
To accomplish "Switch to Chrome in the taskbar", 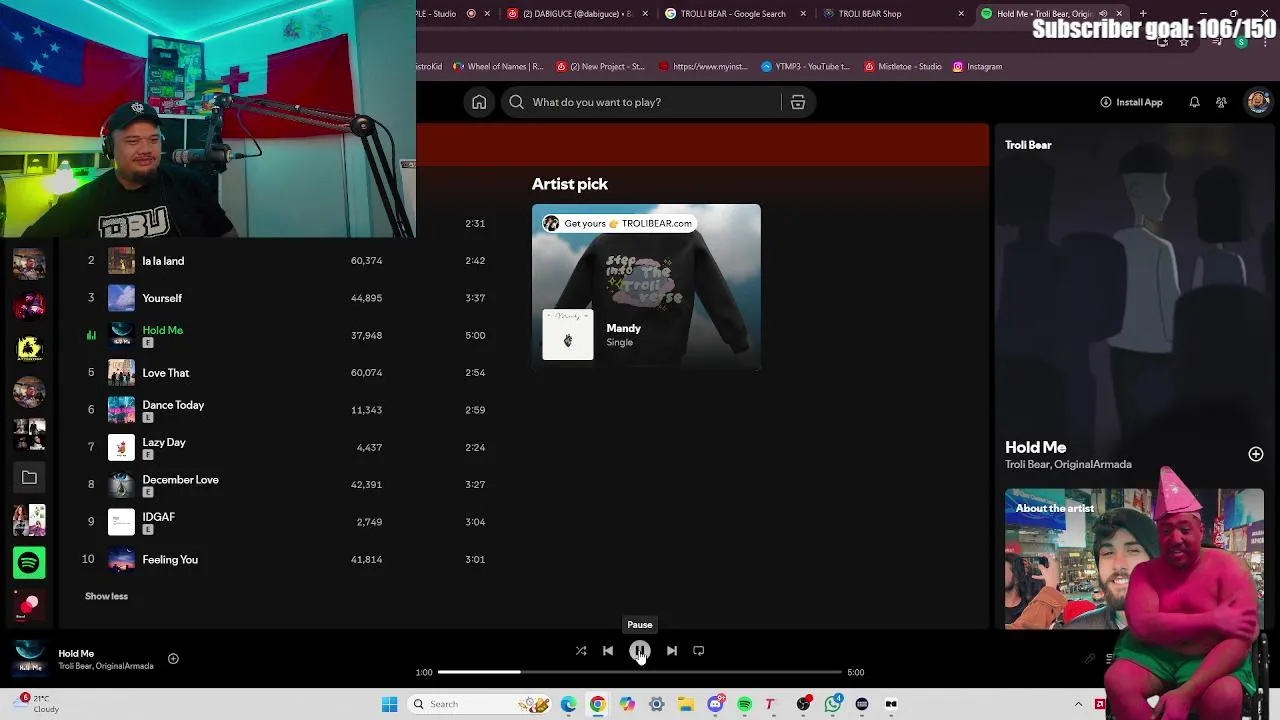I will (x=597, y=704).
